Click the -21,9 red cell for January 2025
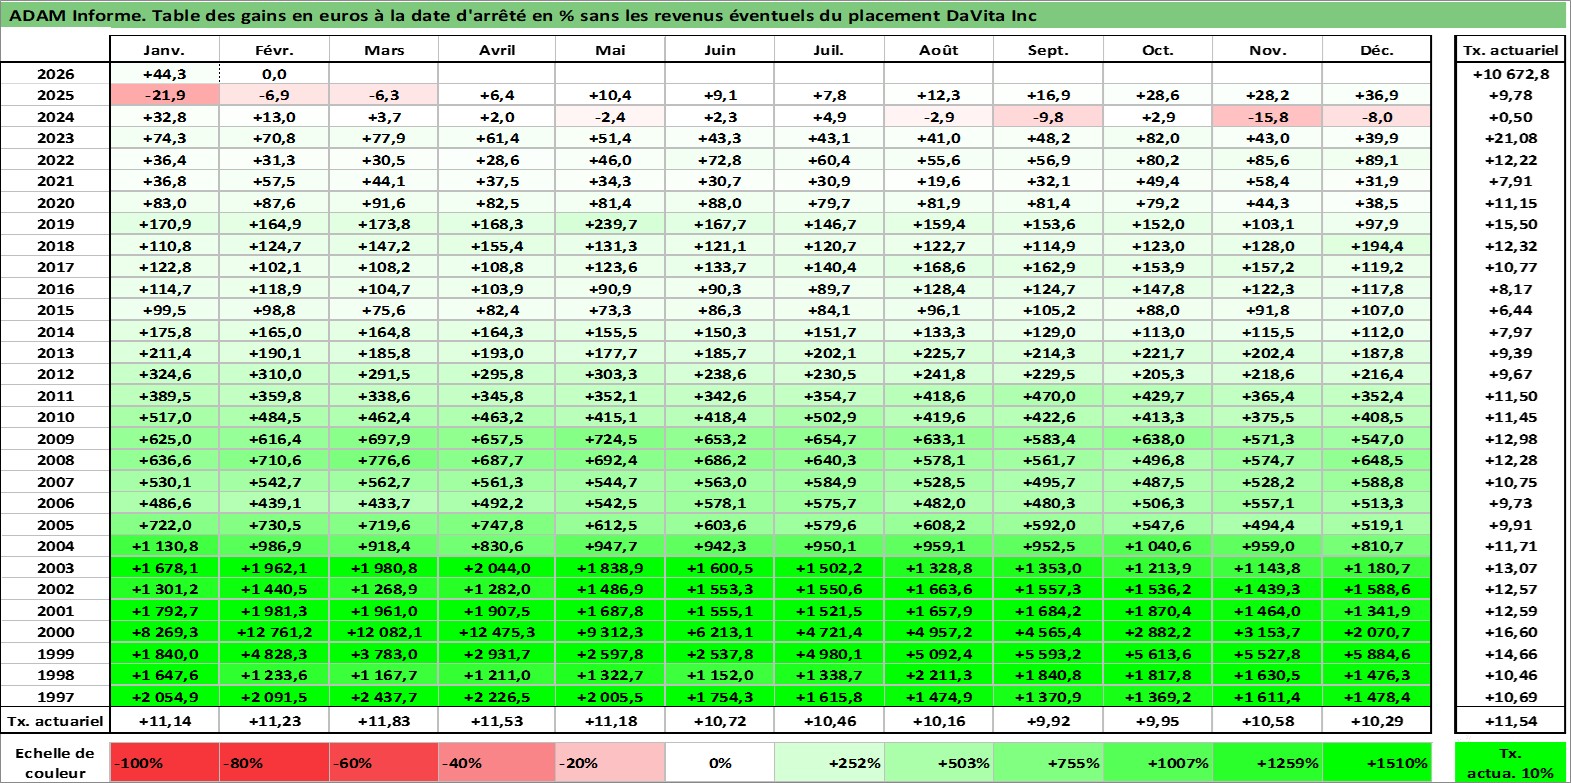 [x=164, y=95]
